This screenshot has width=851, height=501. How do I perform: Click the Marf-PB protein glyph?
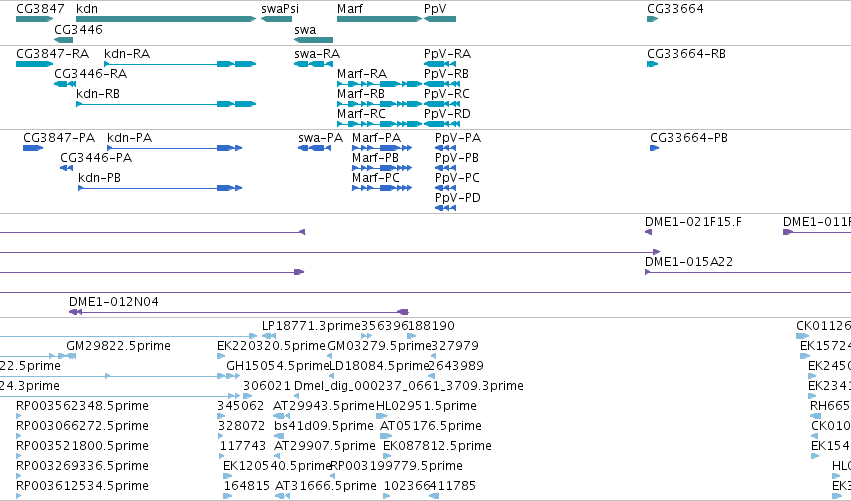pyautogui.click(x=382, y=168)
